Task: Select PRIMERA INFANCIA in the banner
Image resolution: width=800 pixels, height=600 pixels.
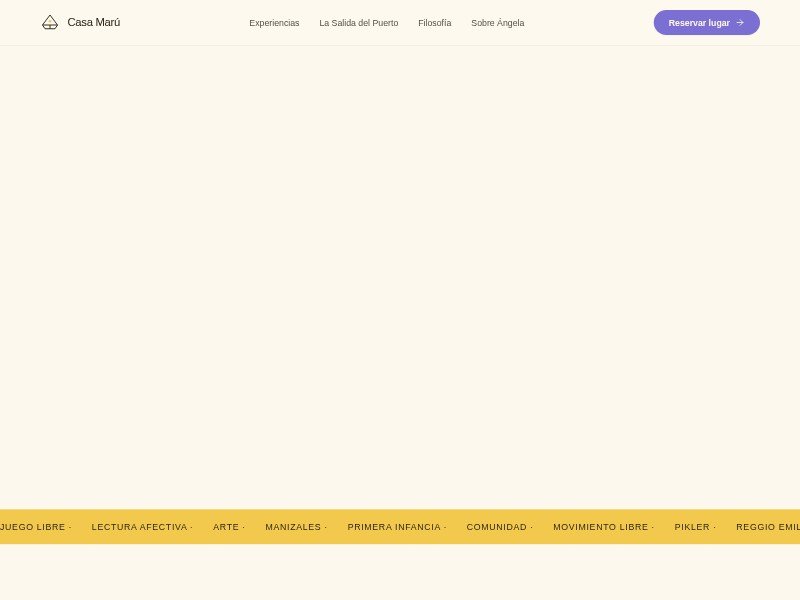Action: click(393, 527)
